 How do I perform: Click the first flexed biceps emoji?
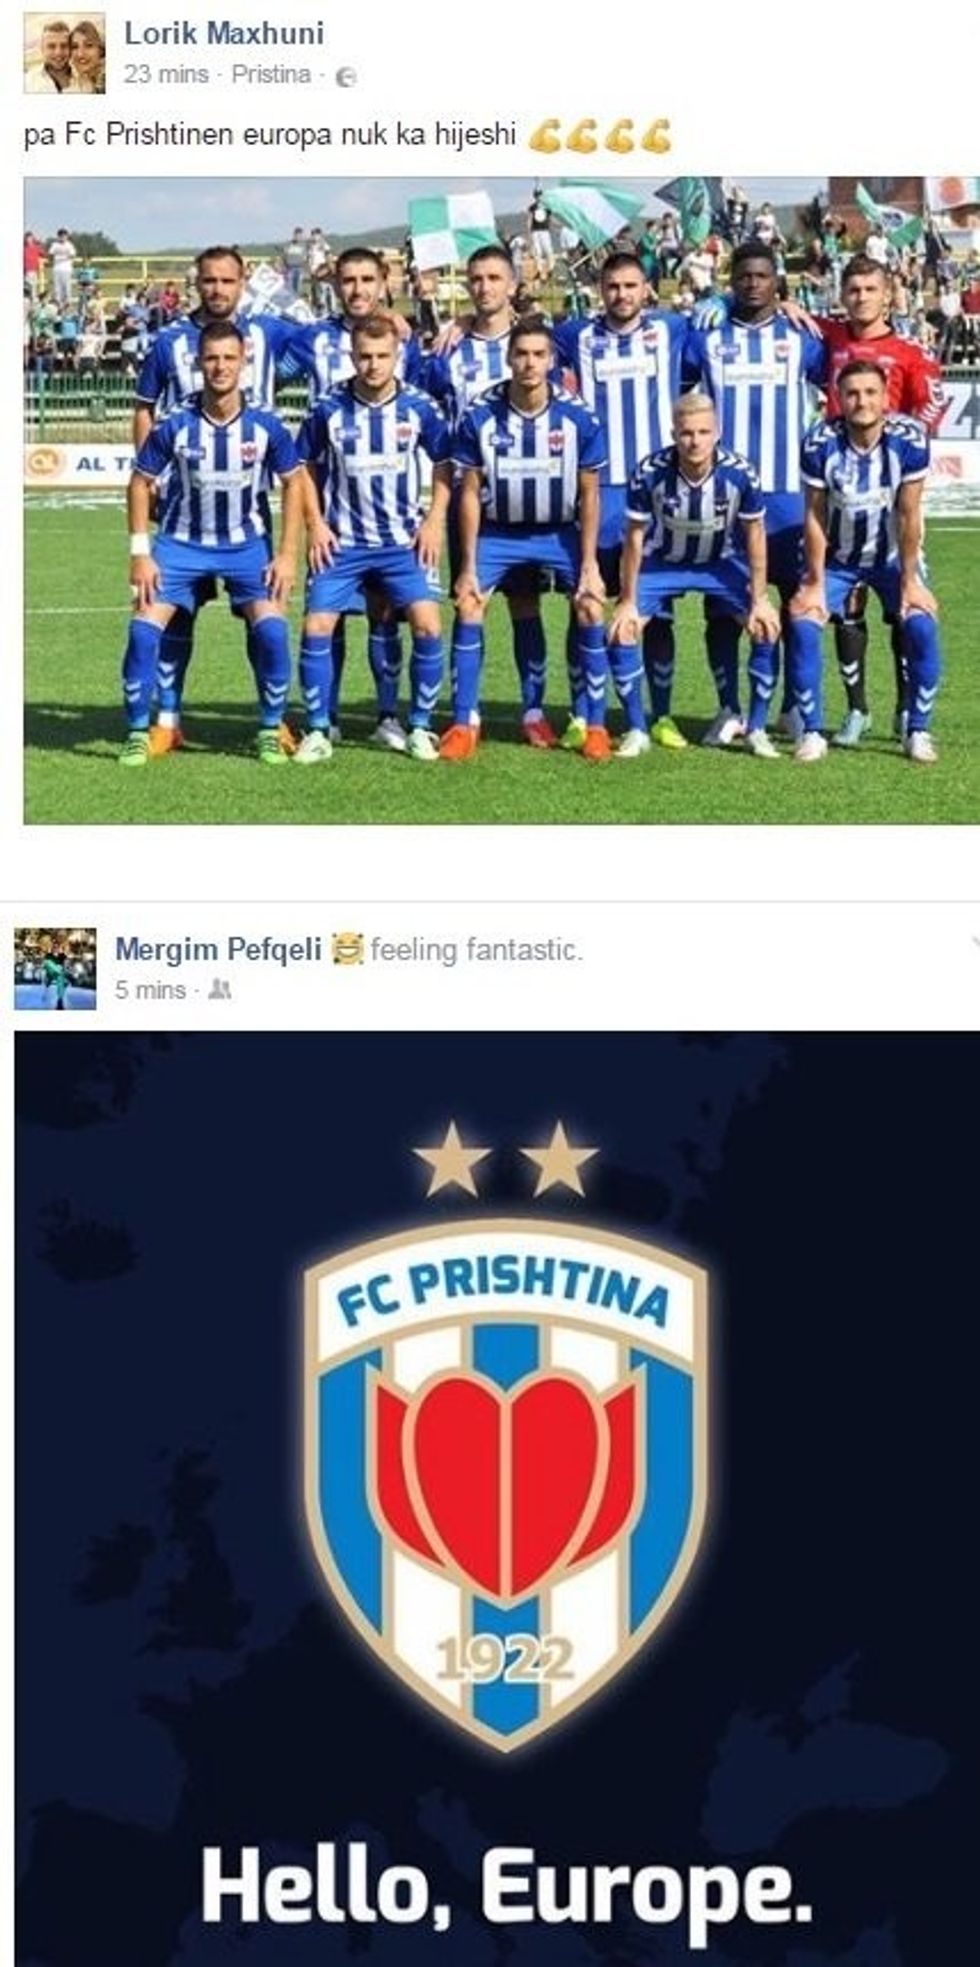tap(545, 136)
